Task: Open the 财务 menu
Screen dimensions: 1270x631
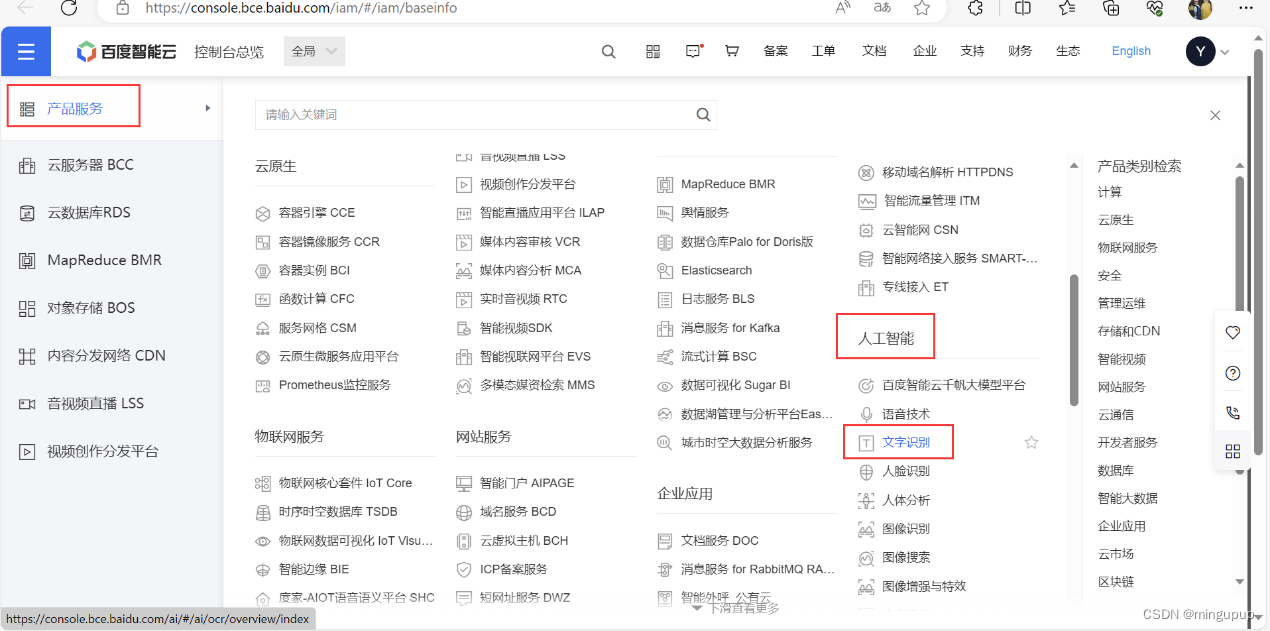Action: 1020,52
